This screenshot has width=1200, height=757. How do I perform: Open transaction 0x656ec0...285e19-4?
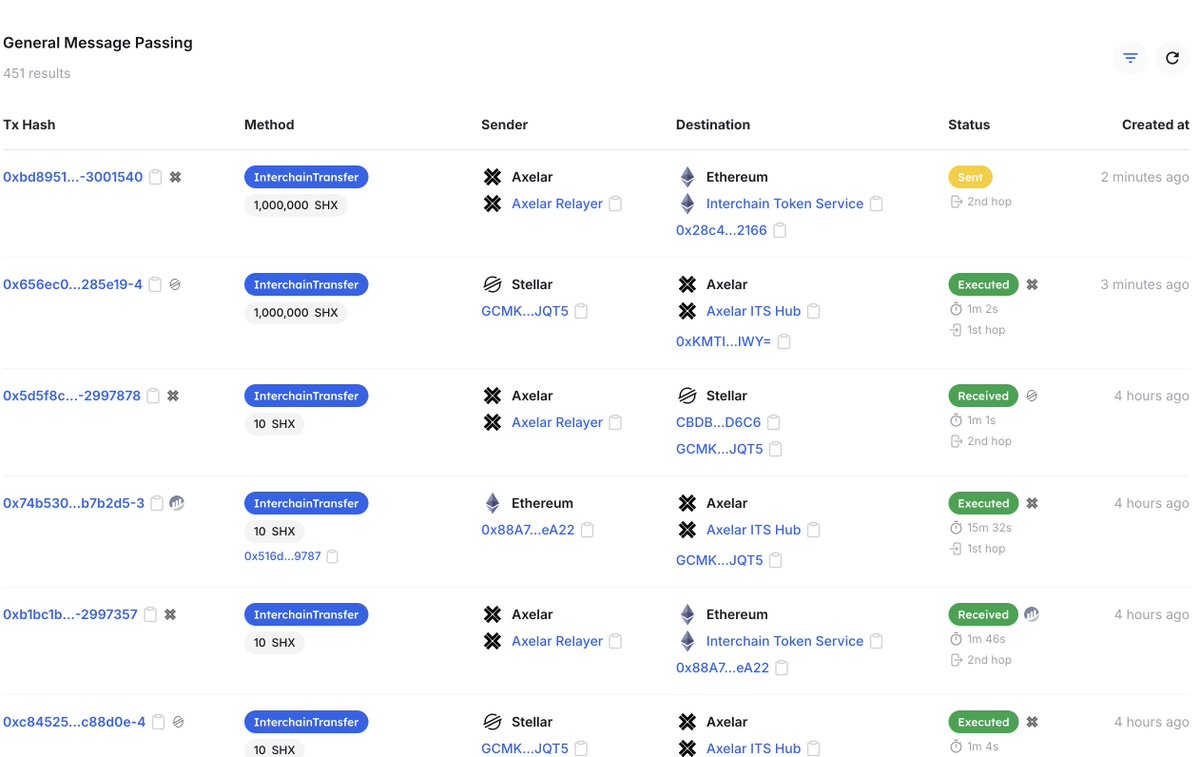73,285
